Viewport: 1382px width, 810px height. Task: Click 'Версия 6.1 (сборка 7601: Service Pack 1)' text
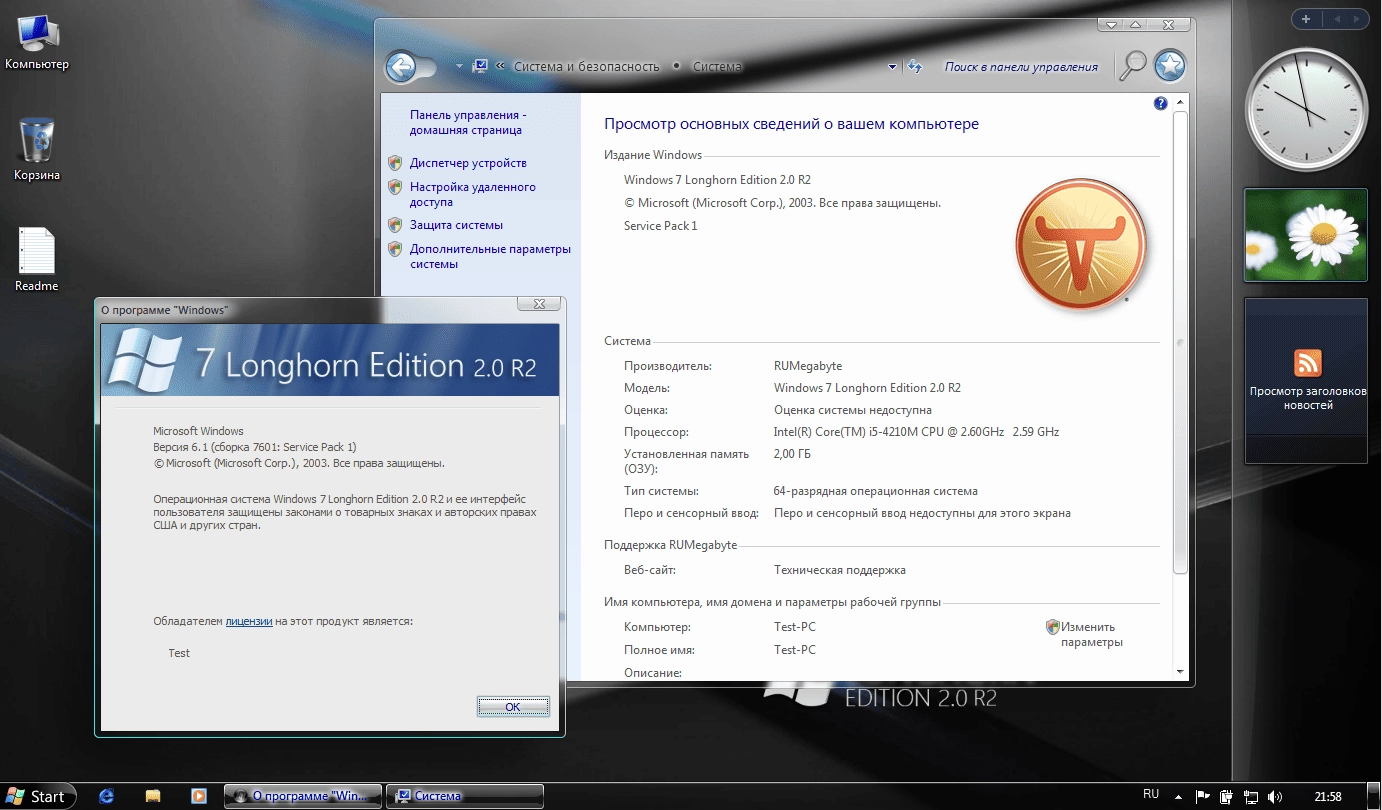click(x=254, y=447)
